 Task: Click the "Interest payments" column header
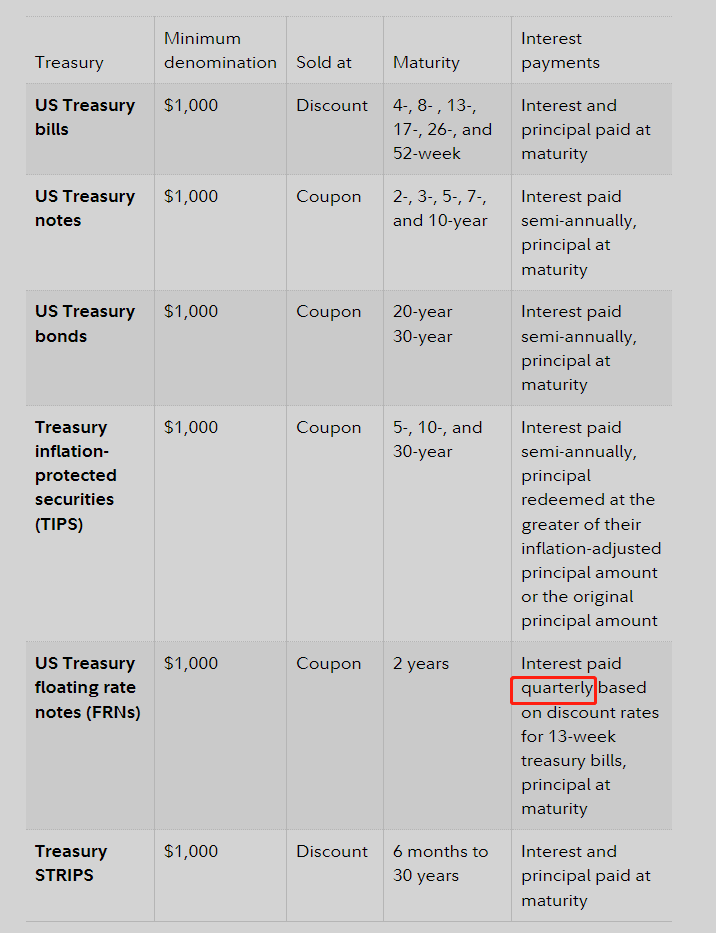560,50
